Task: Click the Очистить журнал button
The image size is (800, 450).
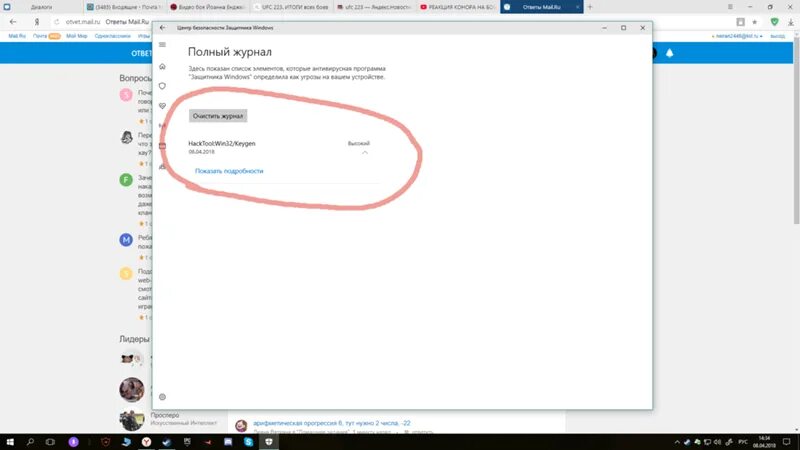Action: click(218, 116)
